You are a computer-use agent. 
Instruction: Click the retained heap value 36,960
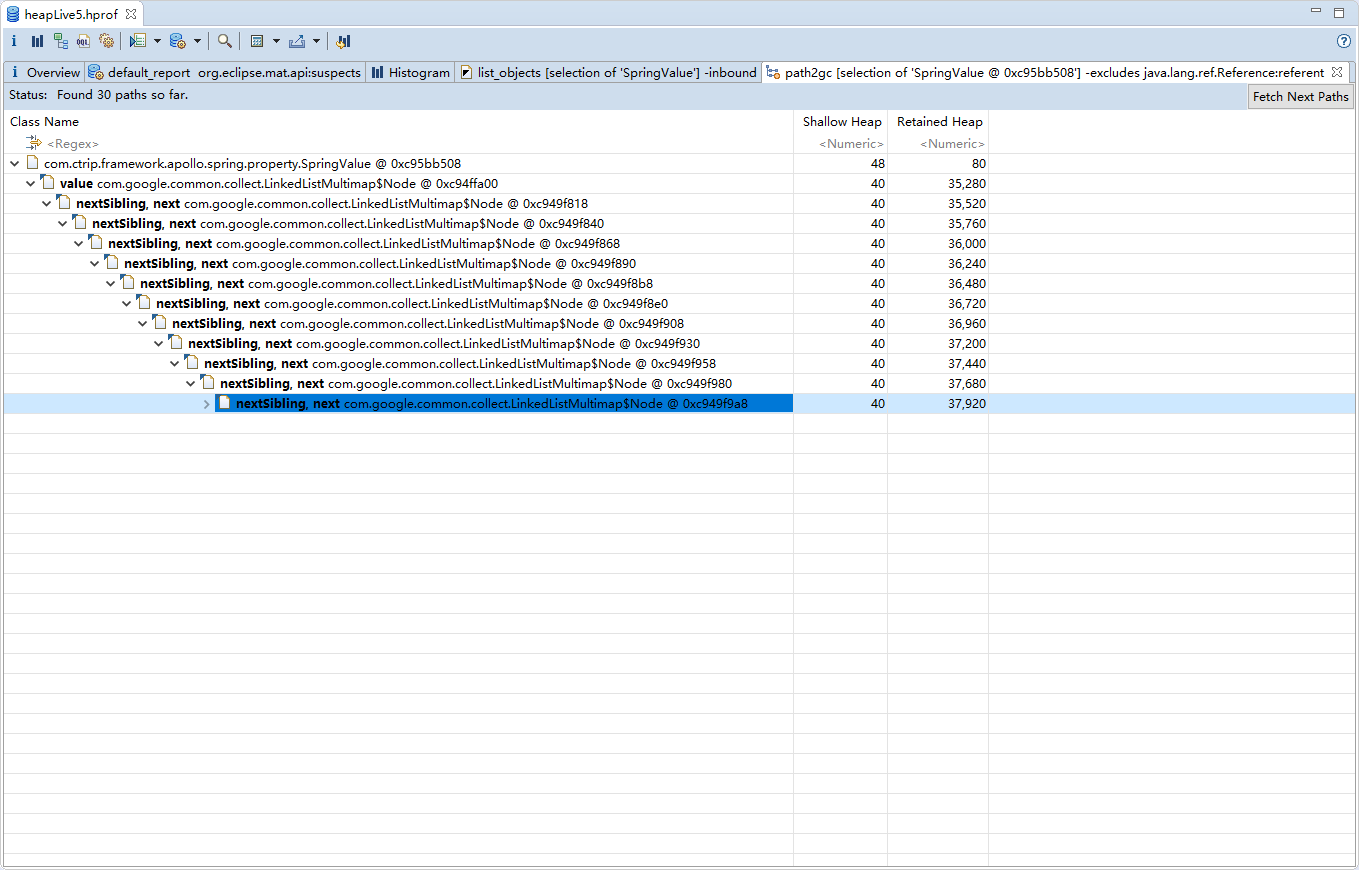pyautogui.click(x=967, y=323)
